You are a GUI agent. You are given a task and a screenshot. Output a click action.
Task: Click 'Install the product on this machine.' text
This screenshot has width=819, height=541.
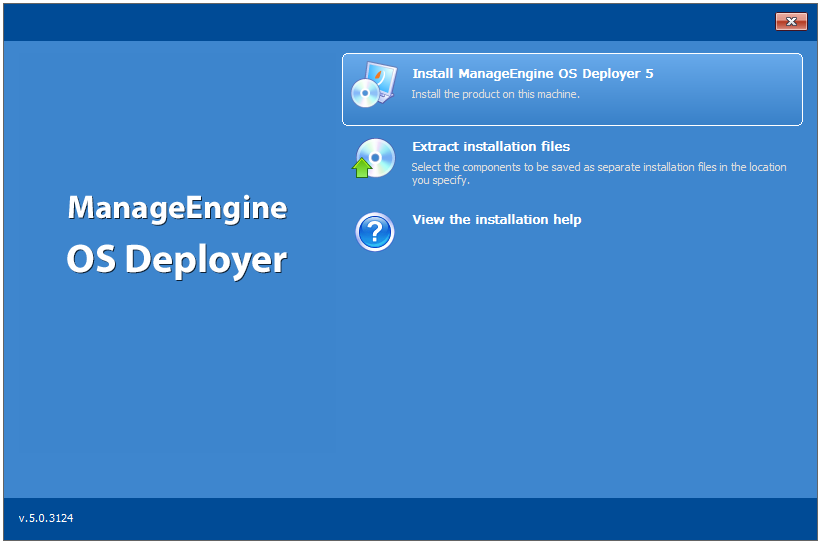[x=495, y=95]
